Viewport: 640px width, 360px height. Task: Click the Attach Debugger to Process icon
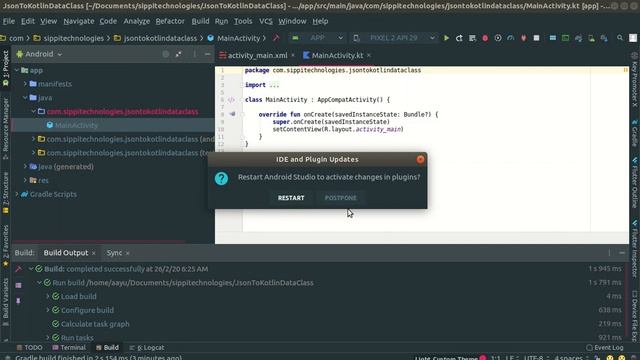pyautogui.click(x=524, y=38)
